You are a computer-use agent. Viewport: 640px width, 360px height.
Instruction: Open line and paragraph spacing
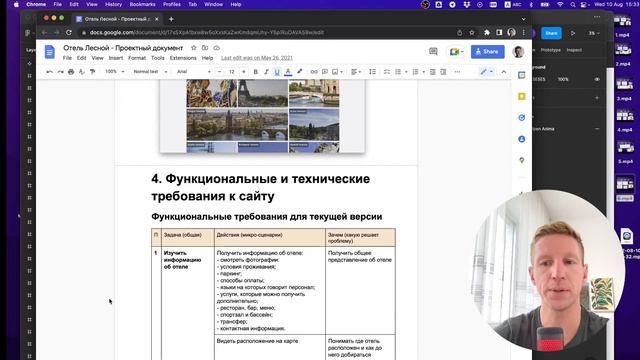click(x=372, y=72)
